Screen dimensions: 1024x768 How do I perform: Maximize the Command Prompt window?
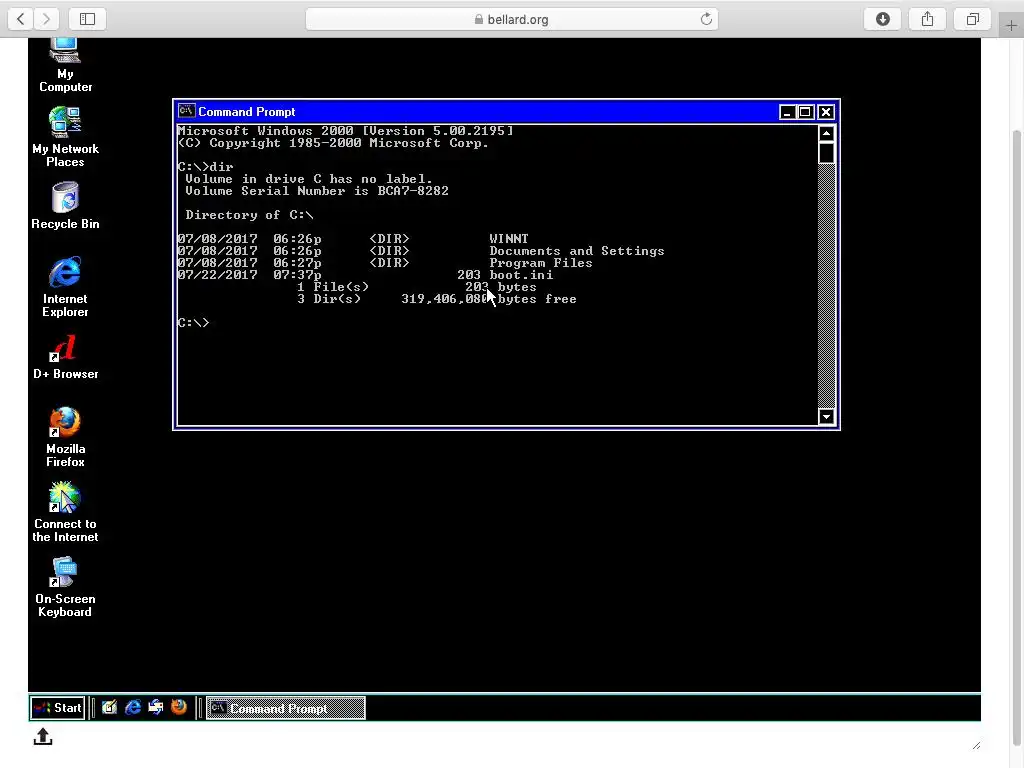(x=805, y=112)
